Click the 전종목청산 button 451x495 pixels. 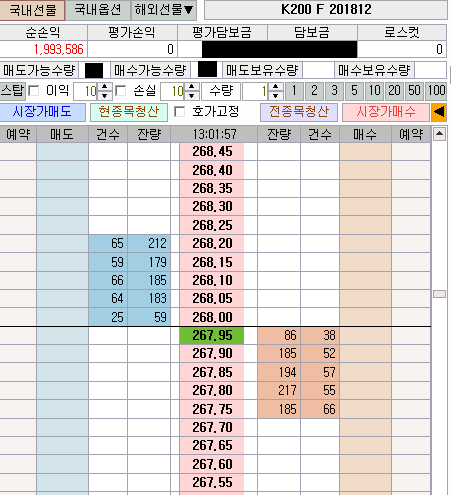[299, 112]
